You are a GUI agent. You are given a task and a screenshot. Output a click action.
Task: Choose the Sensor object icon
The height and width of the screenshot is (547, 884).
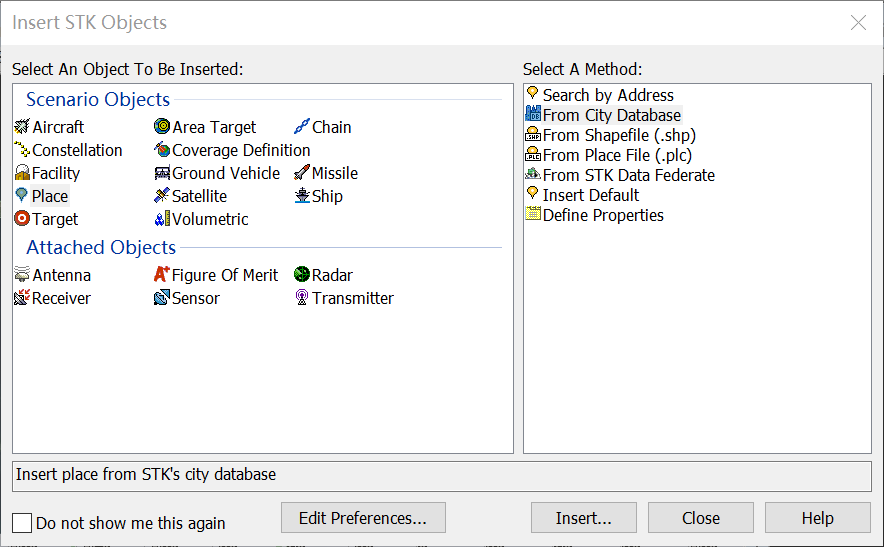tap(162, 298)
